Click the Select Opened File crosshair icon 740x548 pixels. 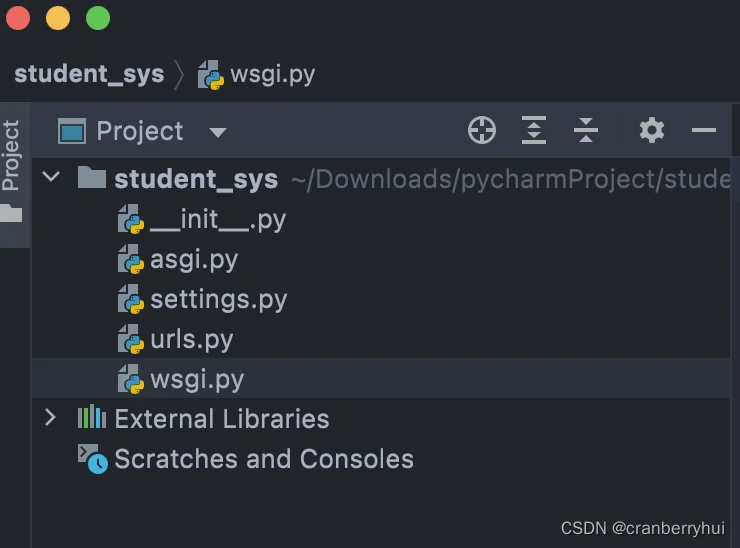482,130
